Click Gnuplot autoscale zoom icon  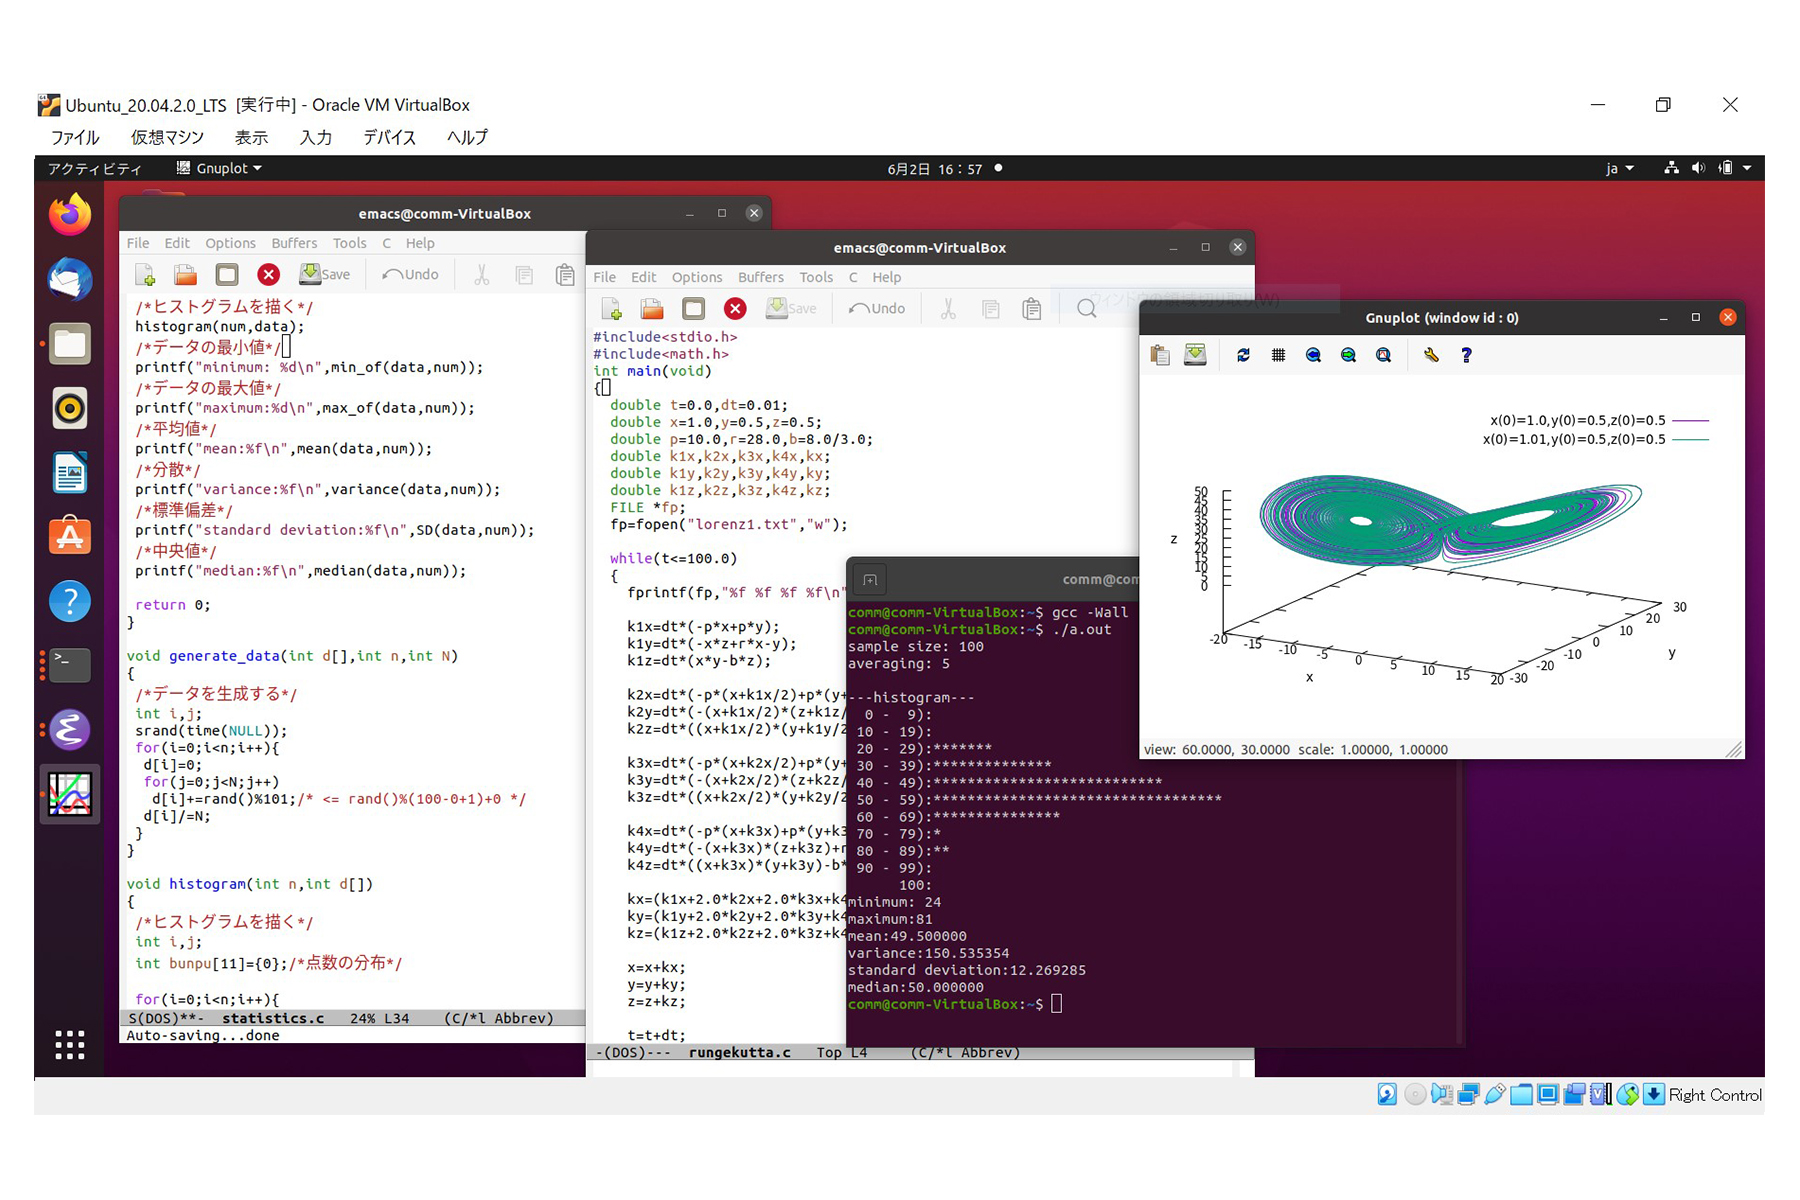coord(1383,355)
